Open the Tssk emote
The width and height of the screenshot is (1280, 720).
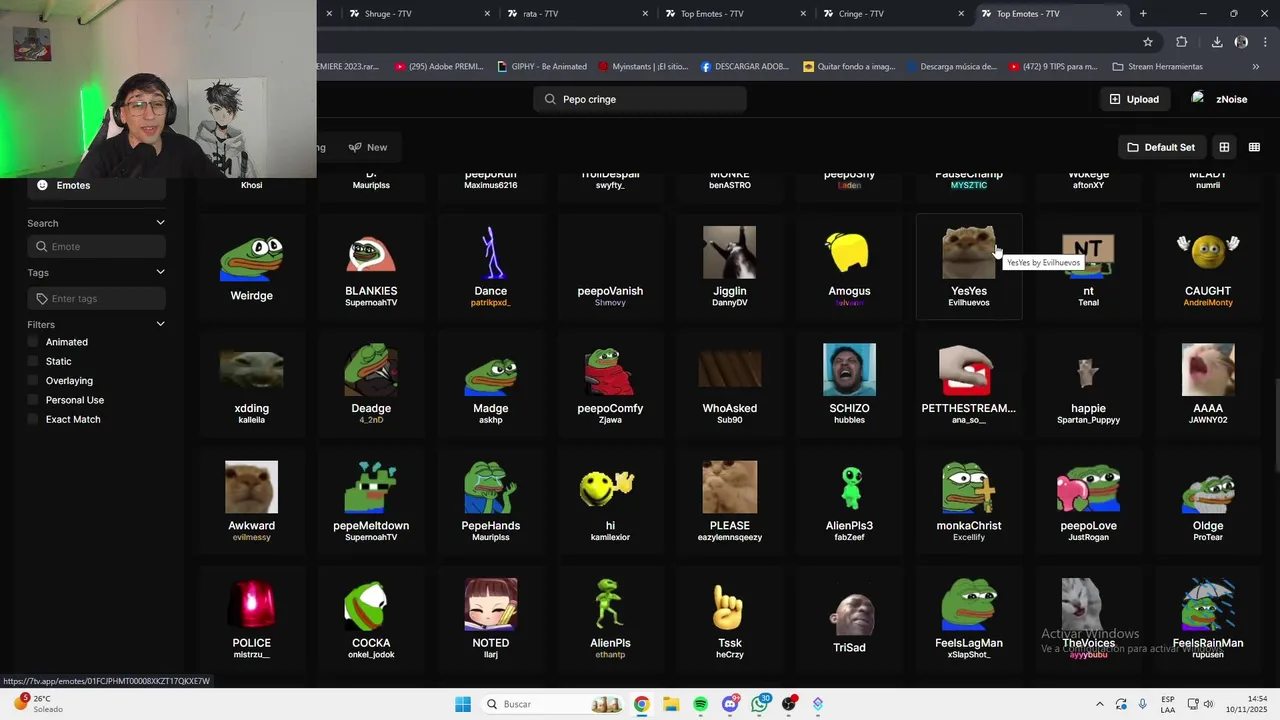[730, 618]
